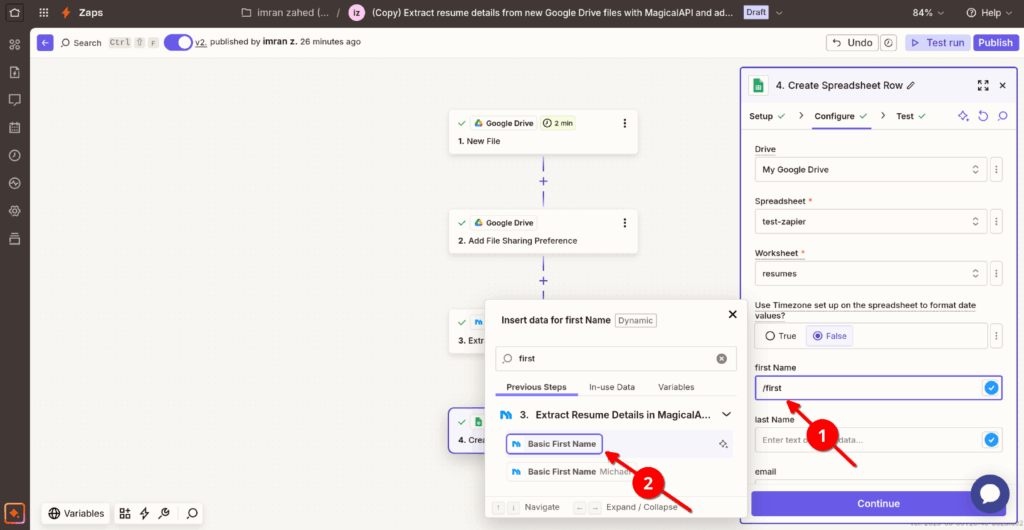Click sparkle icon beside Basic First Name
The image size is (1024, 530).
tap(723, 444)
